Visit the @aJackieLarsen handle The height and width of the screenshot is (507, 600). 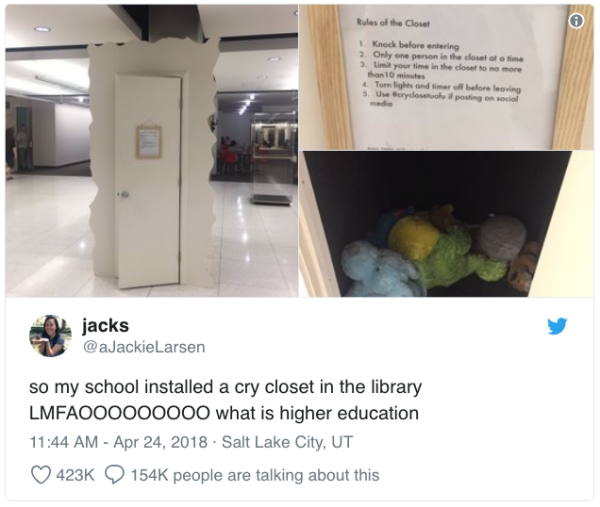(144, 347)
